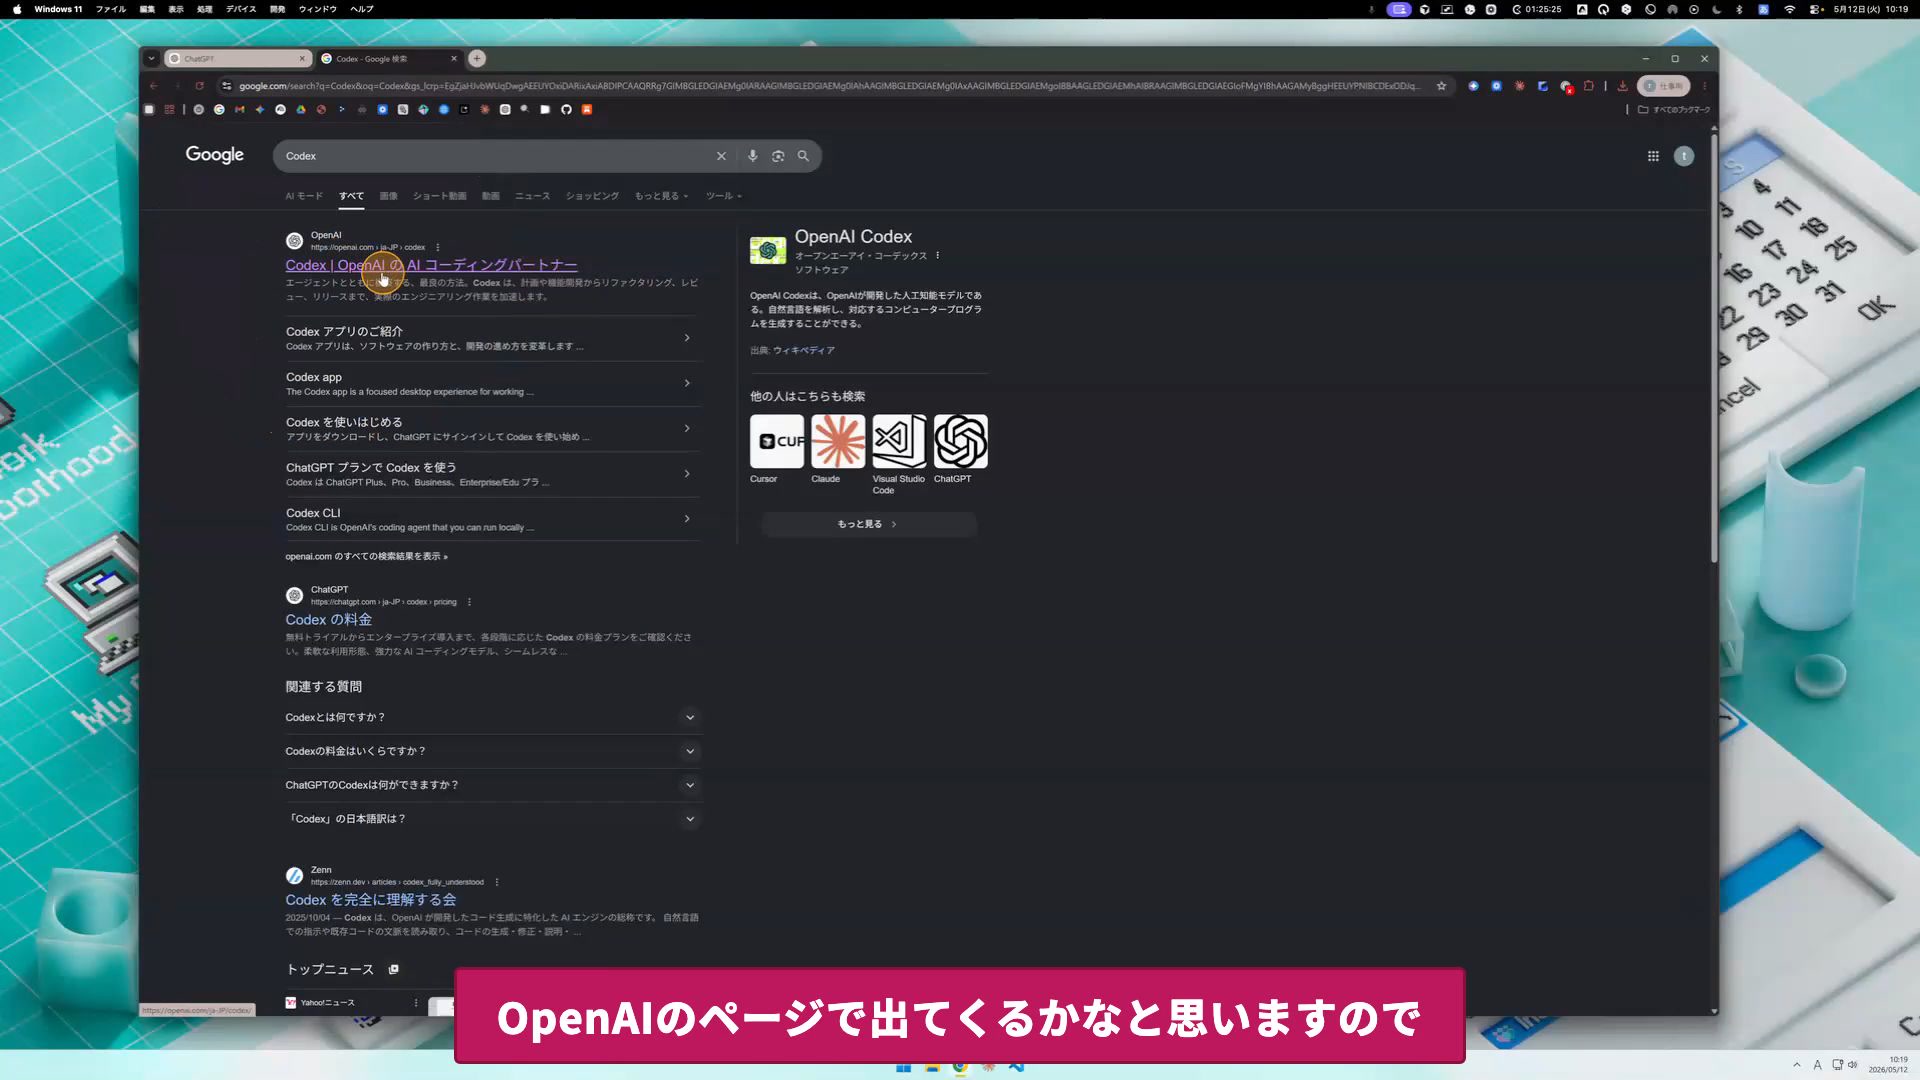Open the ウィキペディア source link
This screenshot has width=1920, height=1080.
(x=803, y=350)
